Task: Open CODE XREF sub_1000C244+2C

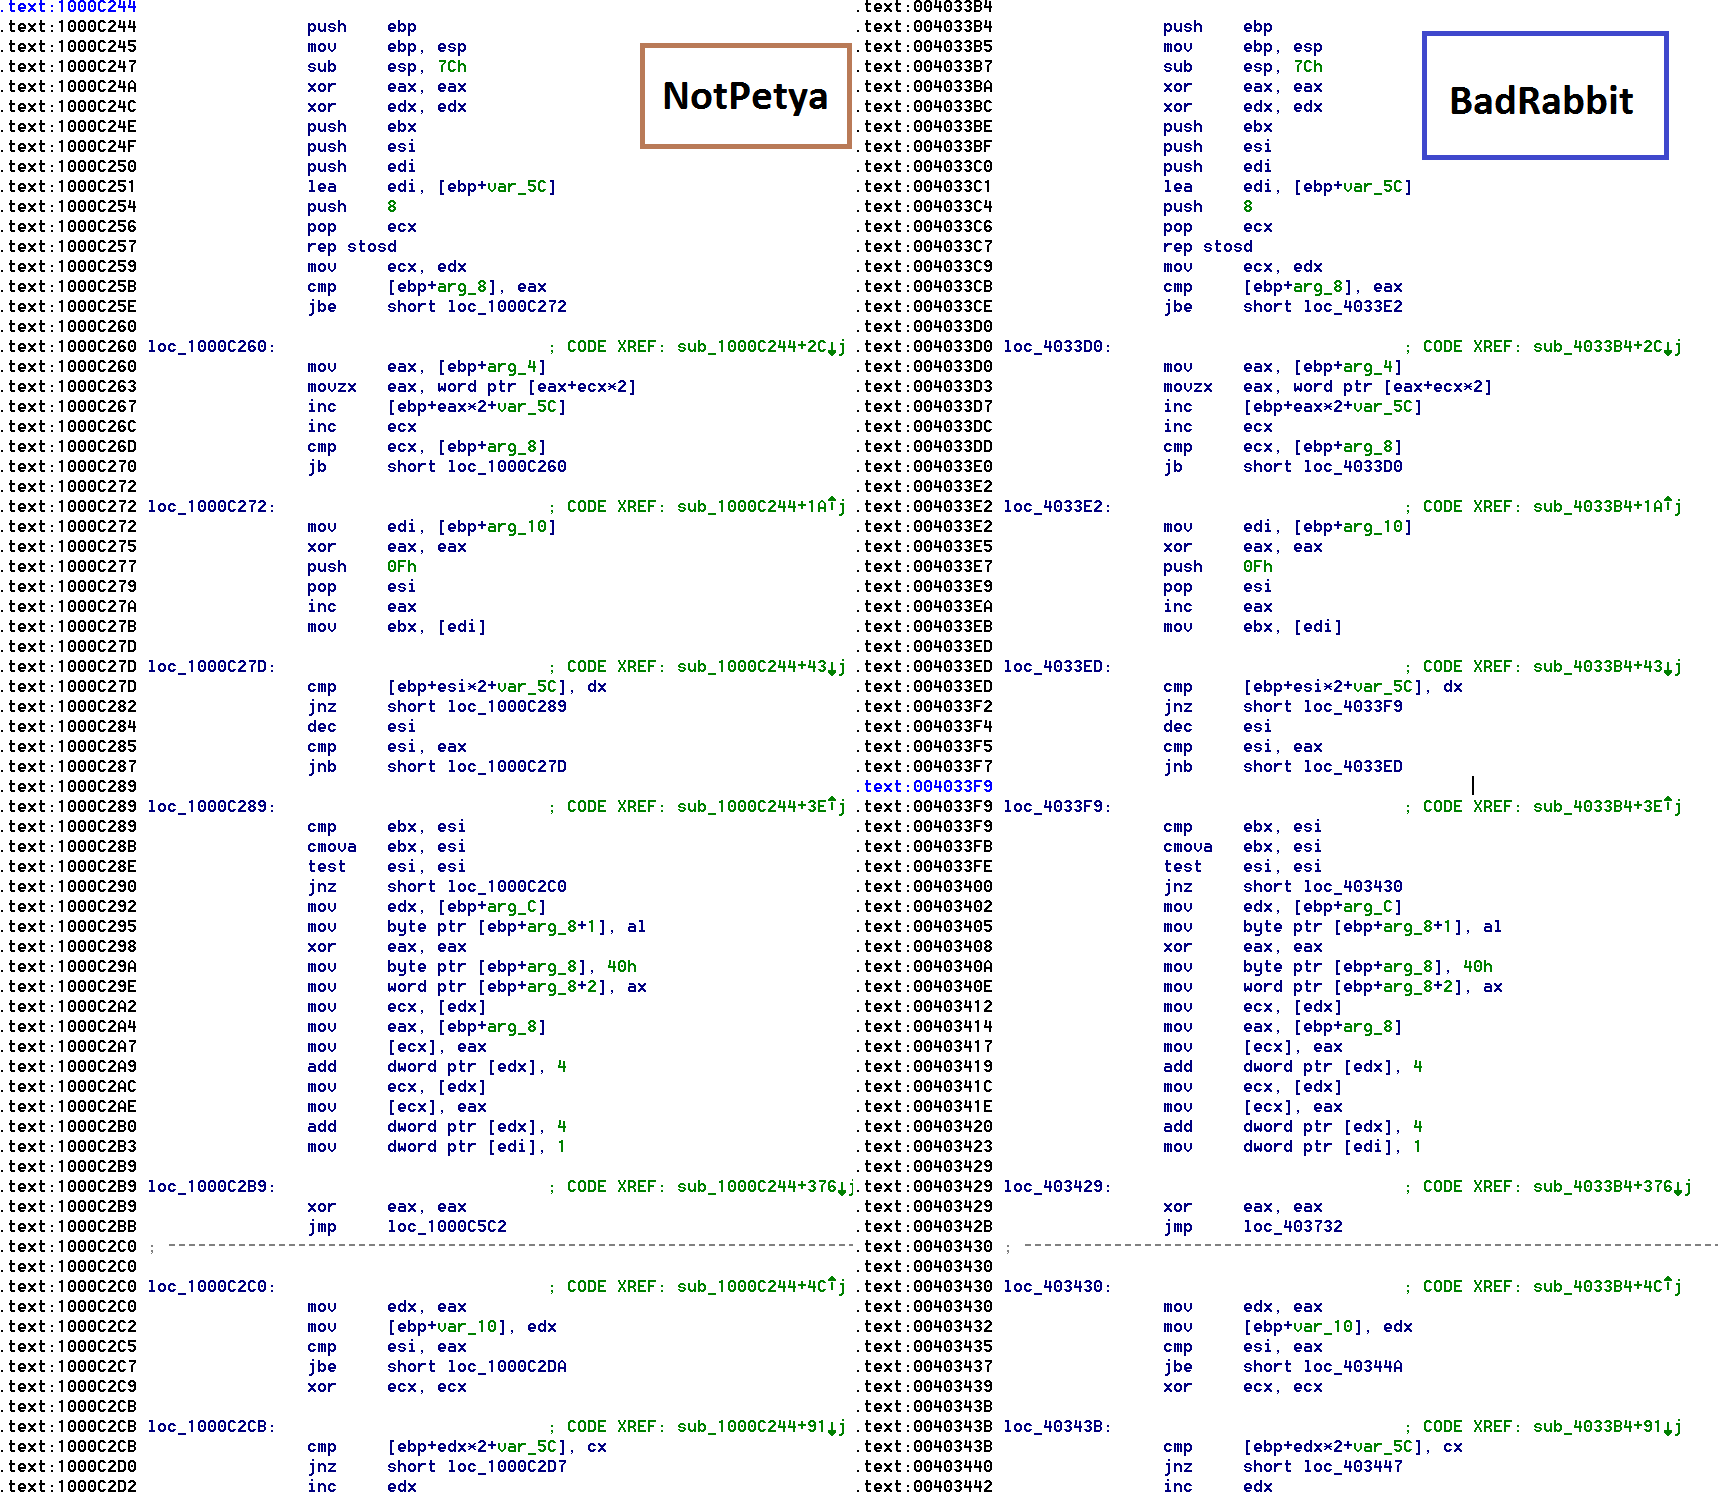Action: click(x=755, y=347)
